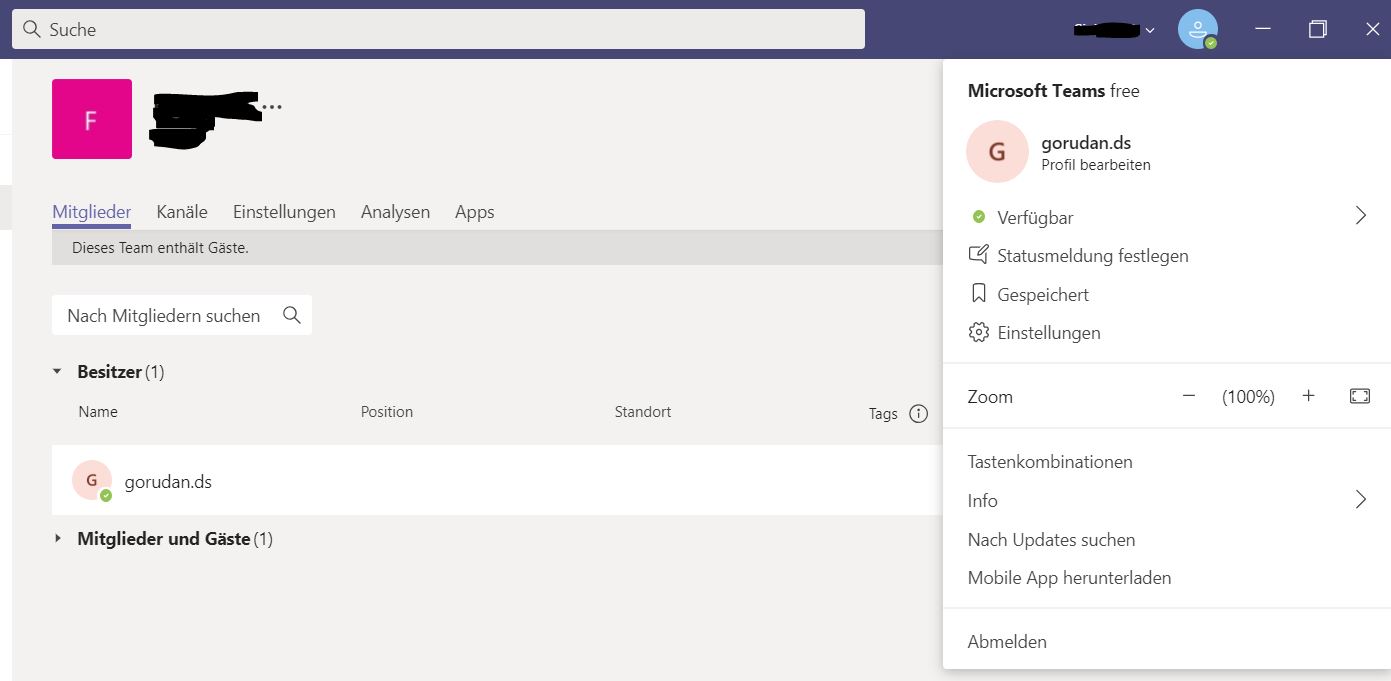Click Profil bearbeiten link
1391x681 pixels.
point(1096,165)
